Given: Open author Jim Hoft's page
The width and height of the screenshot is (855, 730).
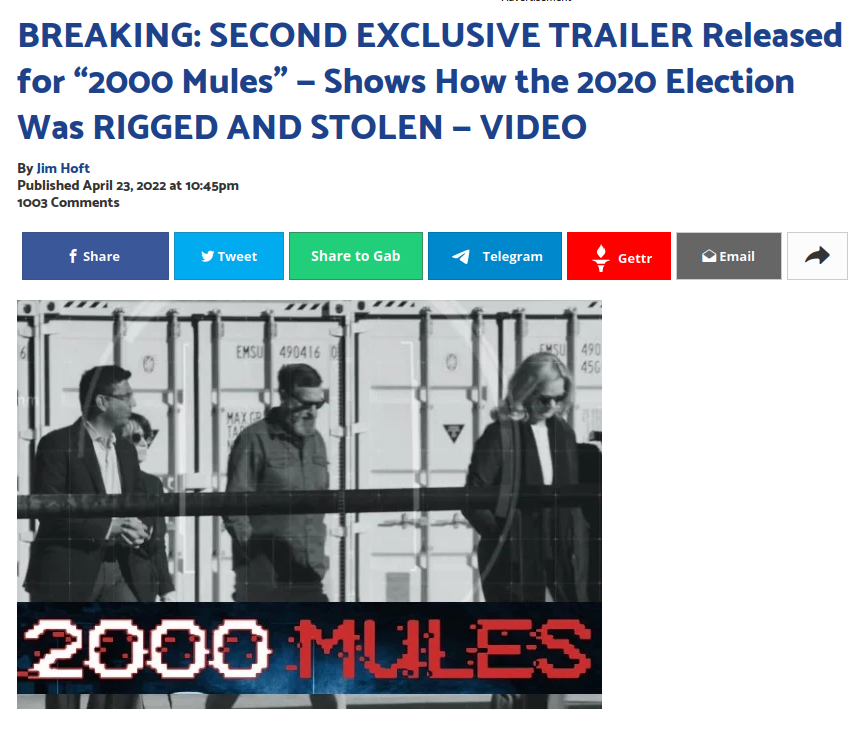Looking at the screenshot, I should [63, 168].
